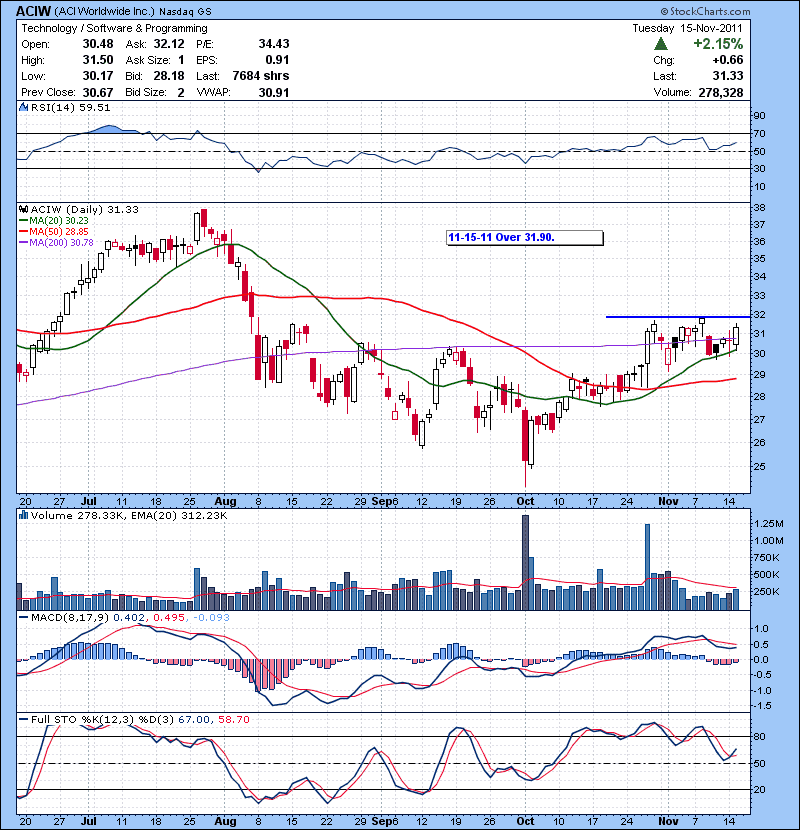Click the StockCharts.com watermark link

pyautogui.click(x=705, y=11)
